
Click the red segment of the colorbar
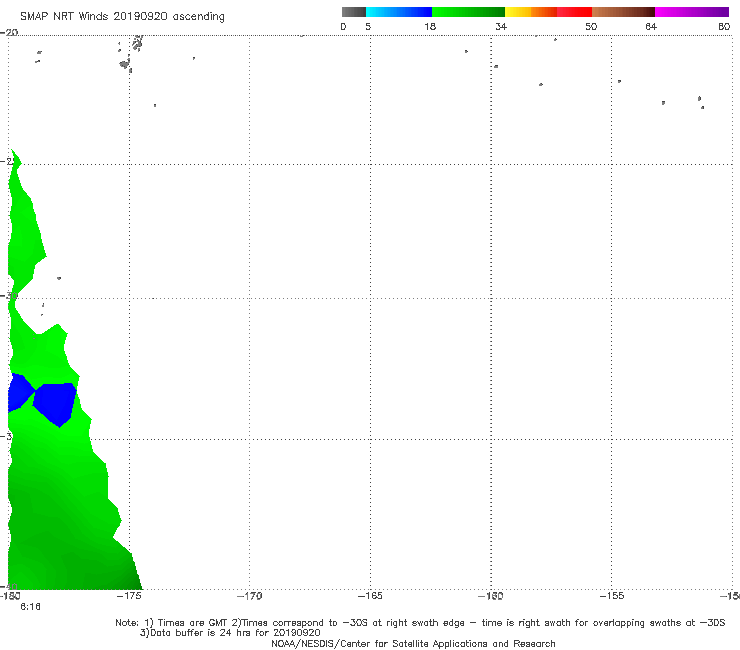point(574,12)
